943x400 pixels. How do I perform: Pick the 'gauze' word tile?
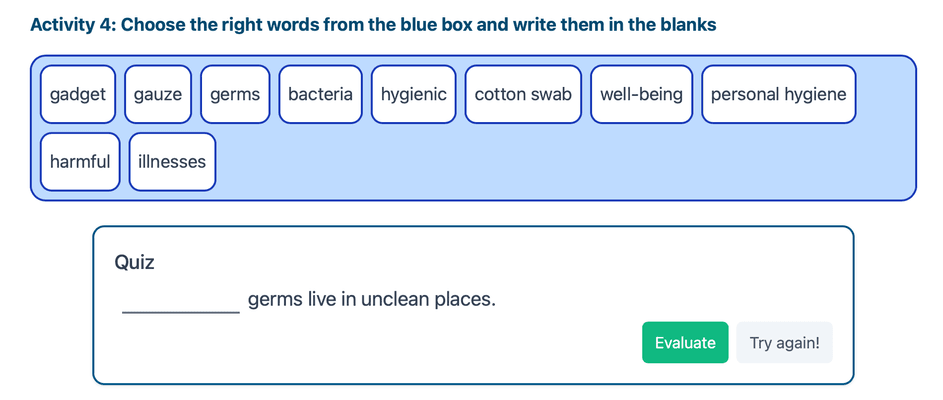158,94
